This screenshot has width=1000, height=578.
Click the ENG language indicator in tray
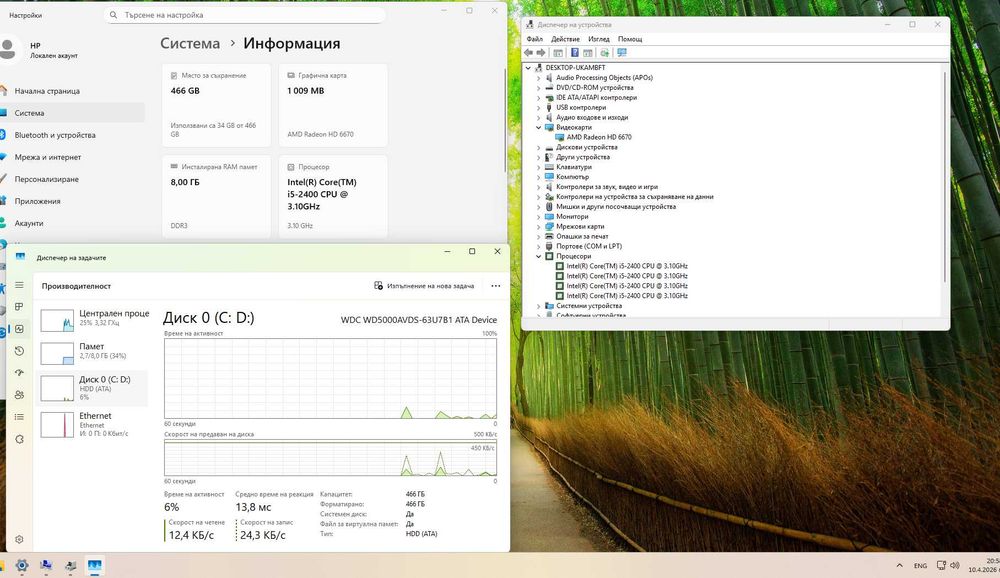click(920, 566)
